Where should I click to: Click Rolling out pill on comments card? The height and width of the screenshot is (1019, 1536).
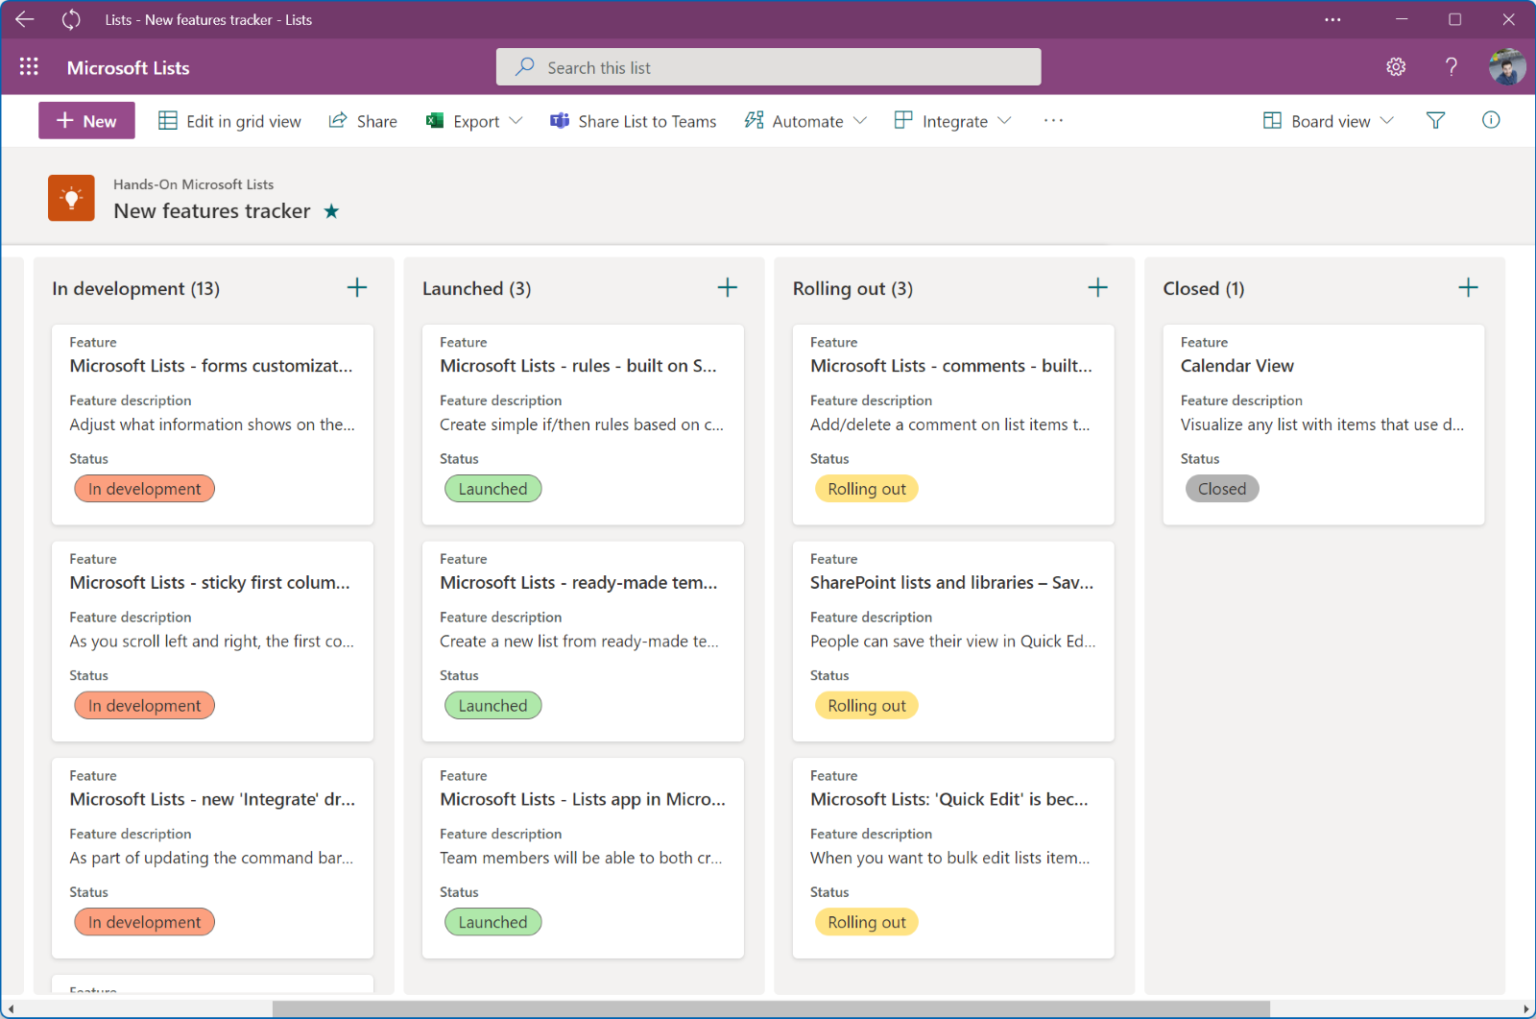tap(867, 489)
